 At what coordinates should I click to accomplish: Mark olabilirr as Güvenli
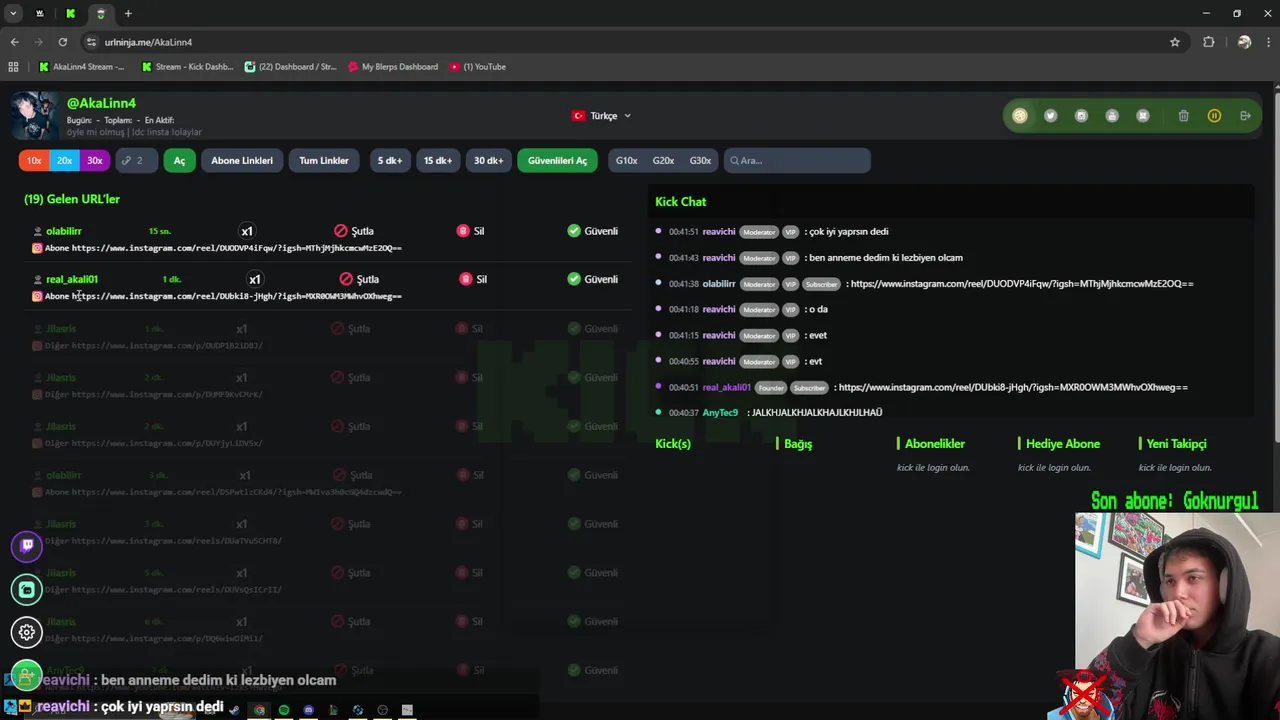(x=592, y=231)
